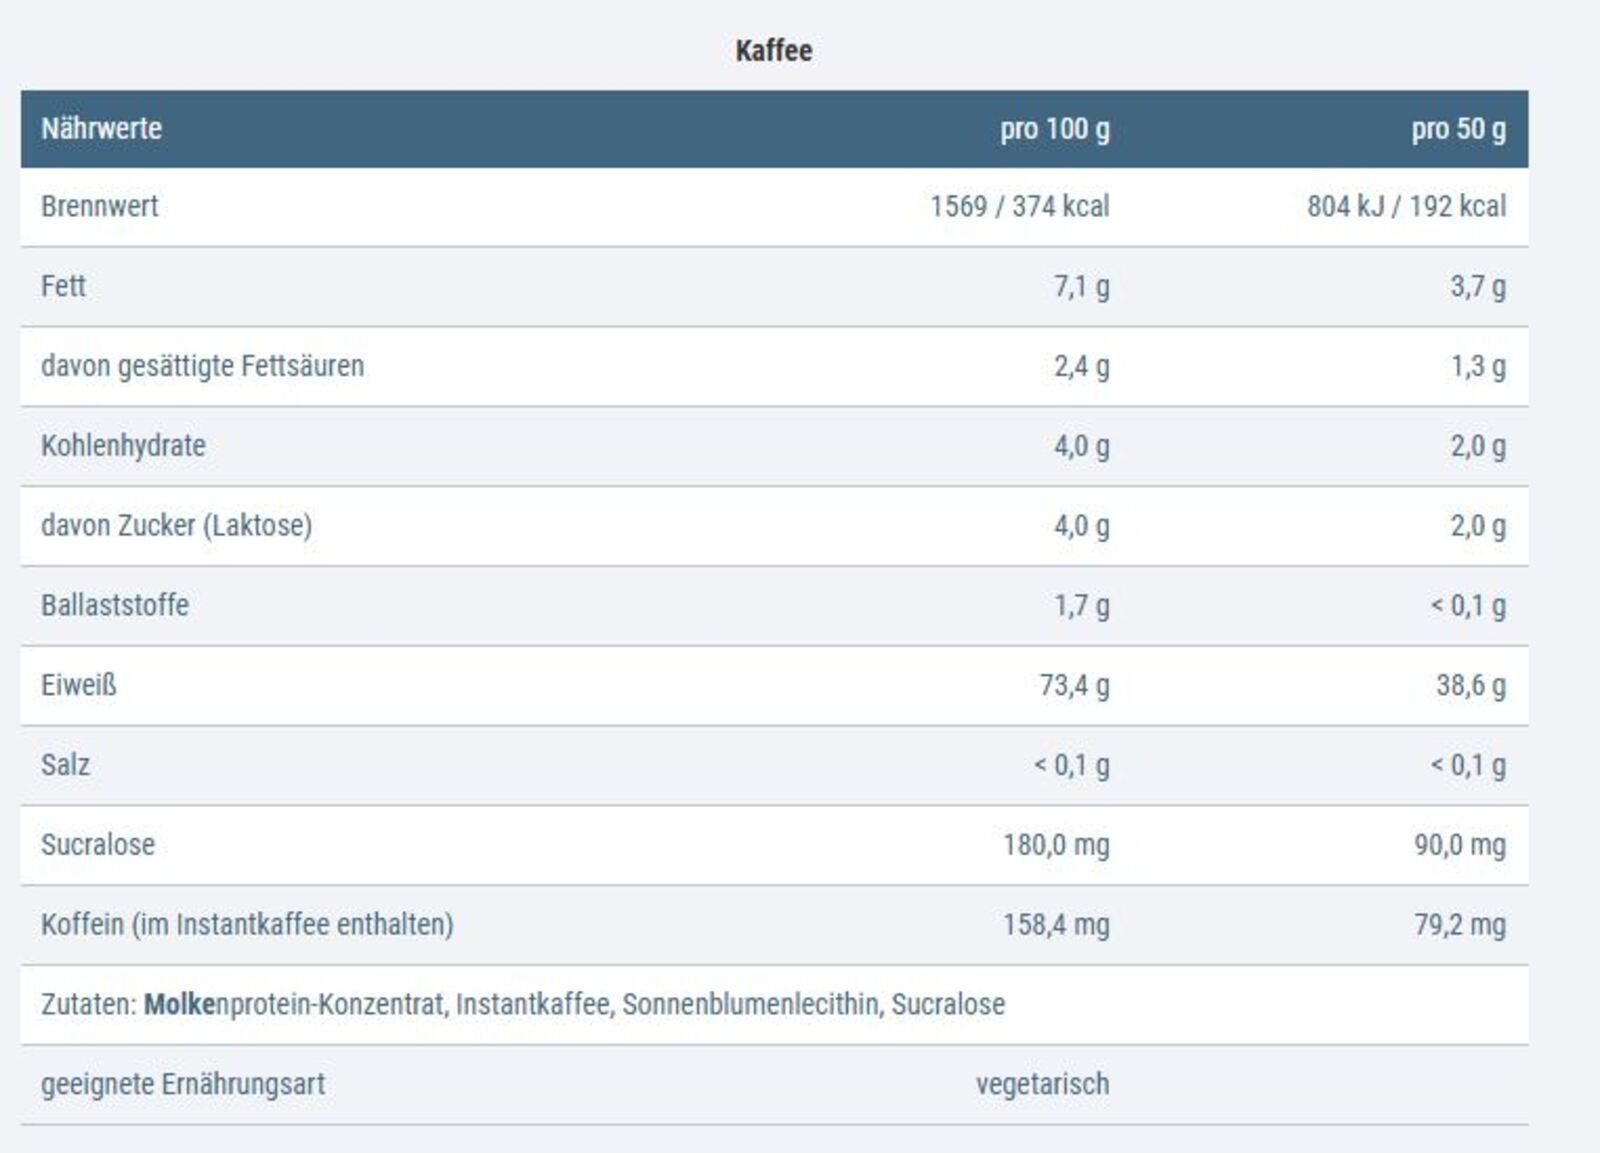Click the Eiweiß 38,6 g value

pos(1470,685)
